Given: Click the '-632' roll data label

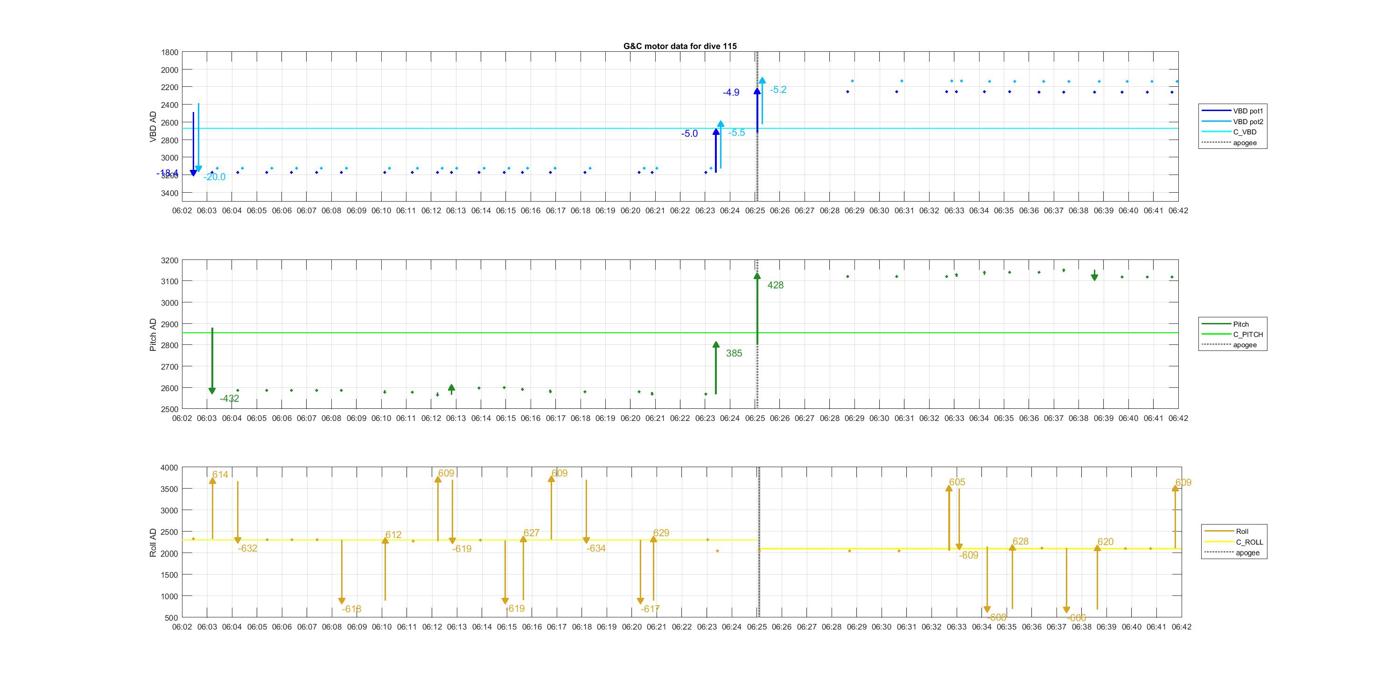Looking at the screenshot, I should (247, 548).
